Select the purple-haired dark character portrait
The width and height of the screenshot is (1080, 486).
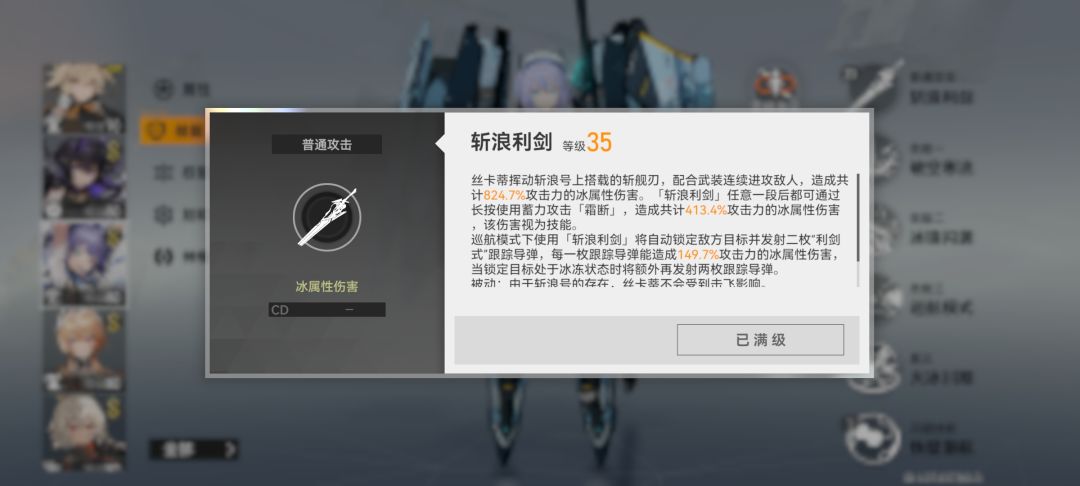click(x=83, y=176)
